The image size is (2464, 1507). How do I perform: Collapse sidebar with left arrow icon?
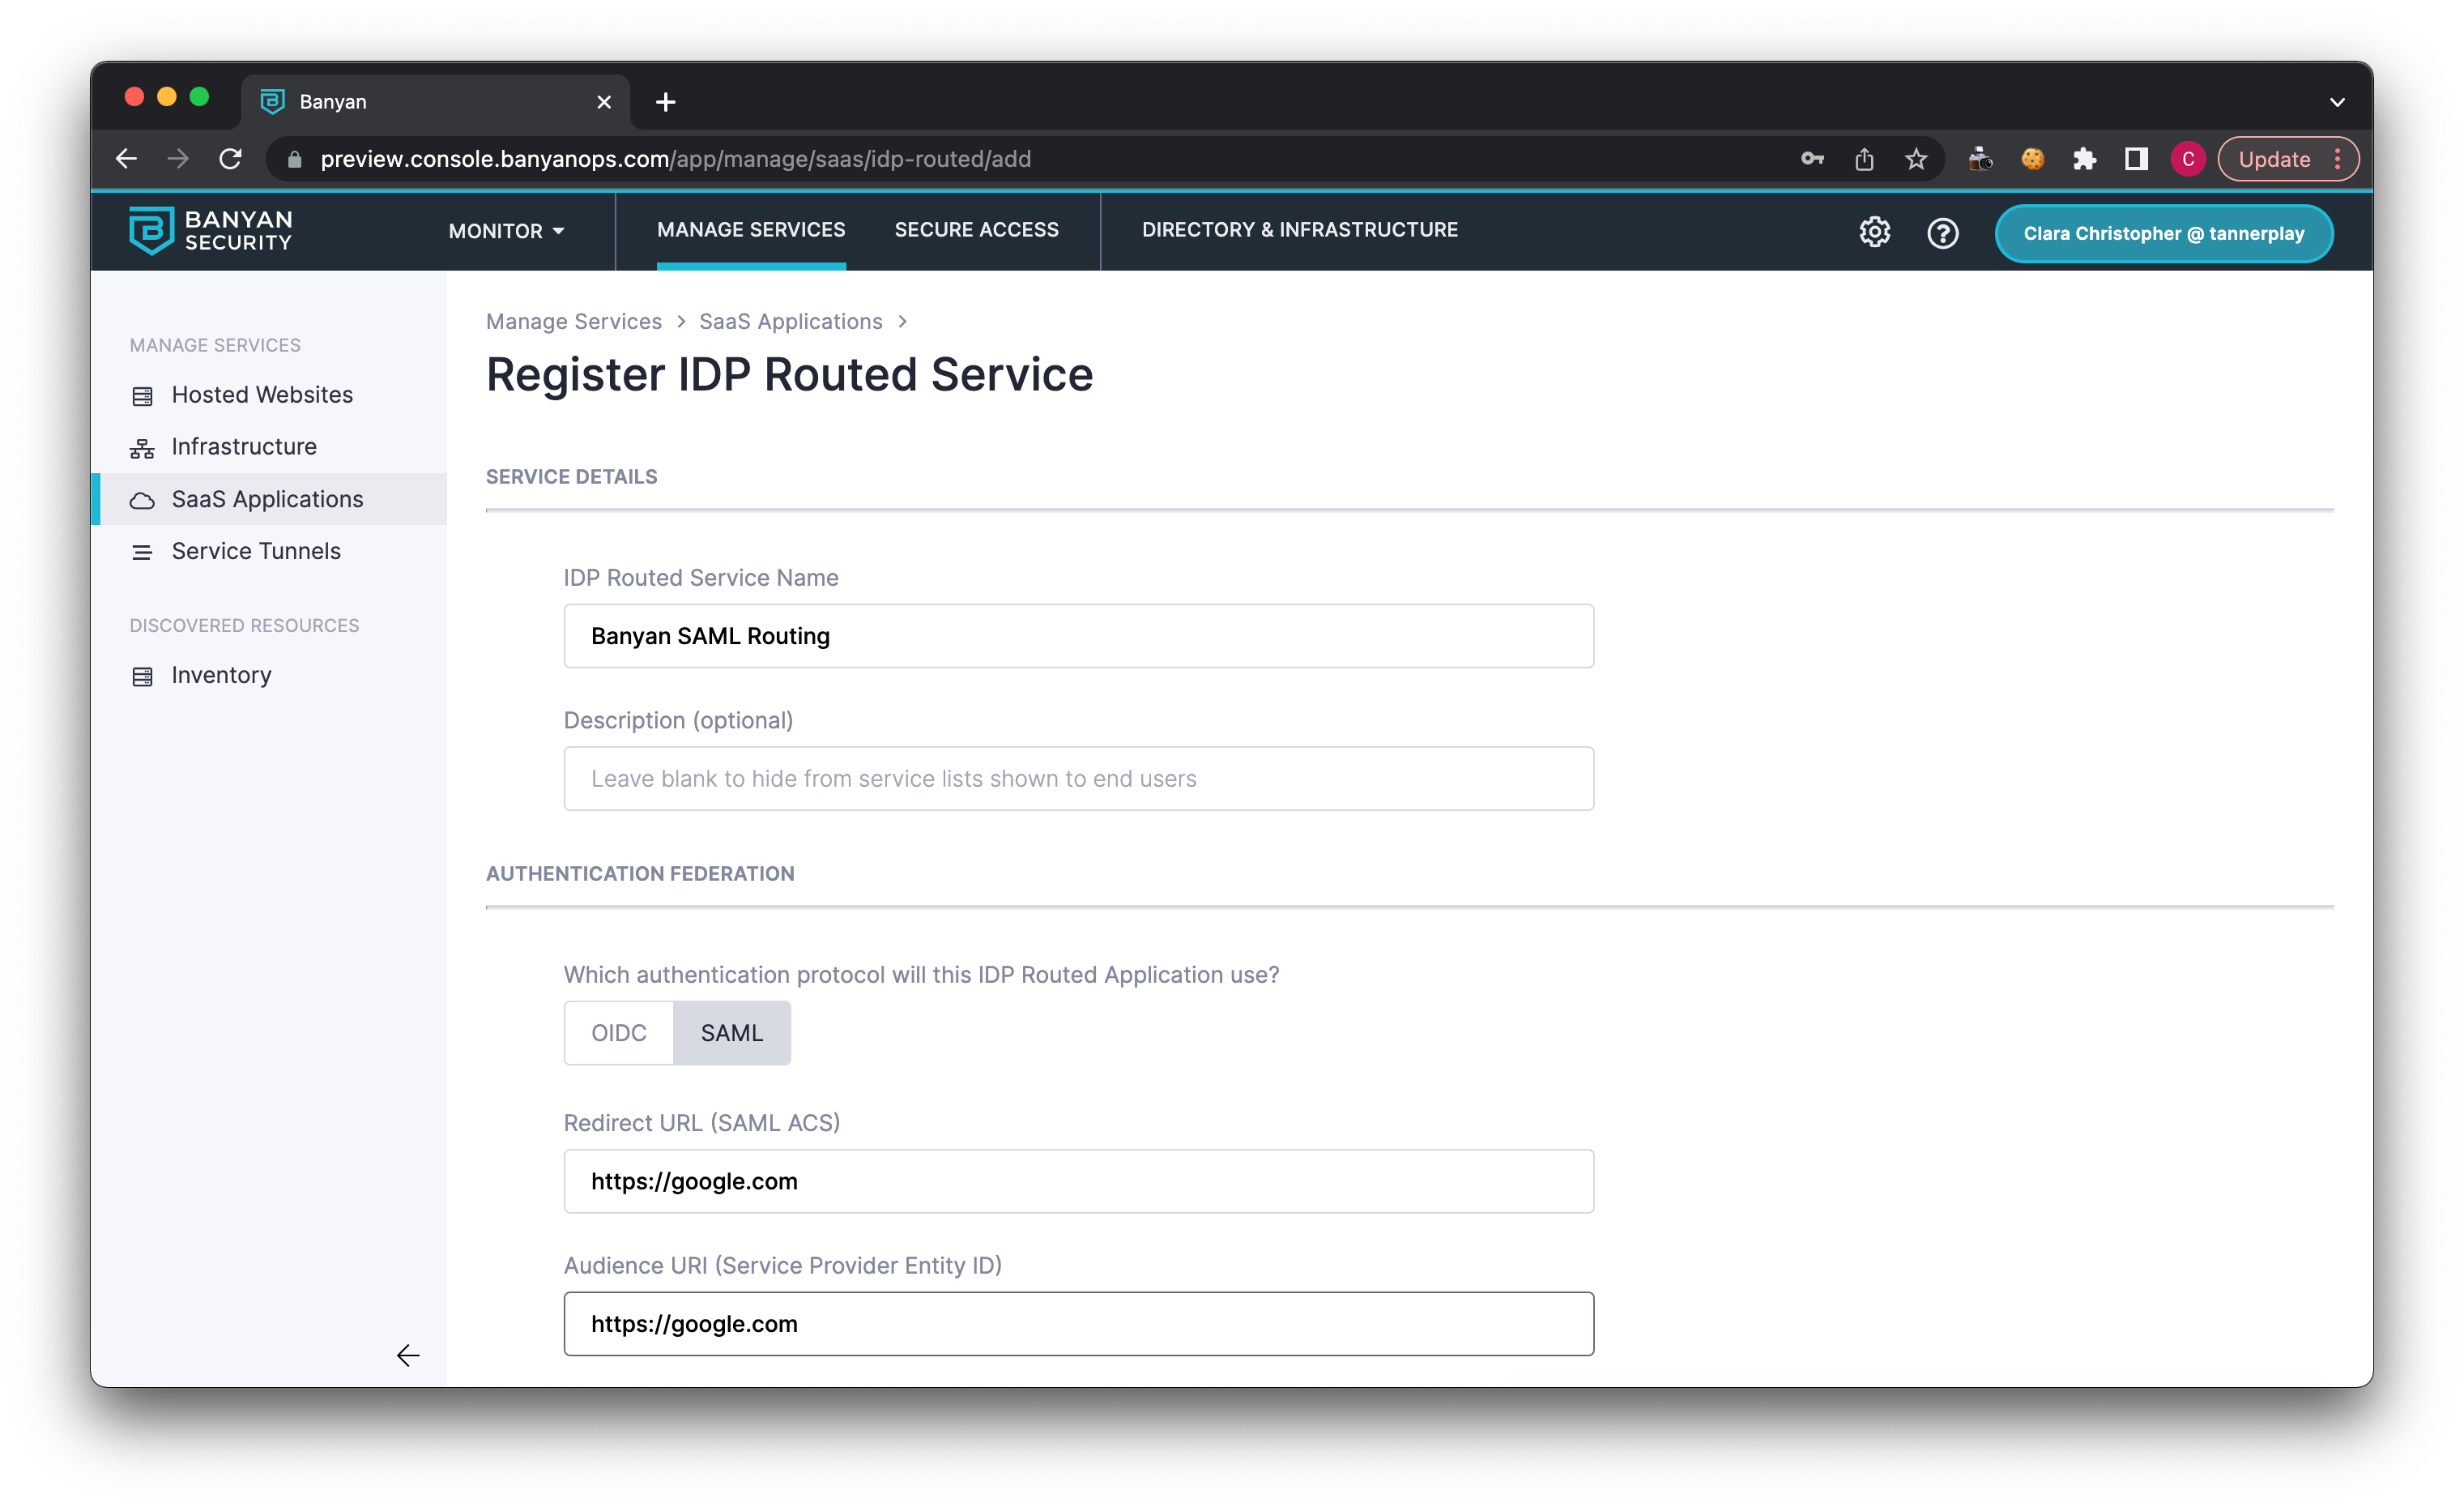click(408, 1355)
